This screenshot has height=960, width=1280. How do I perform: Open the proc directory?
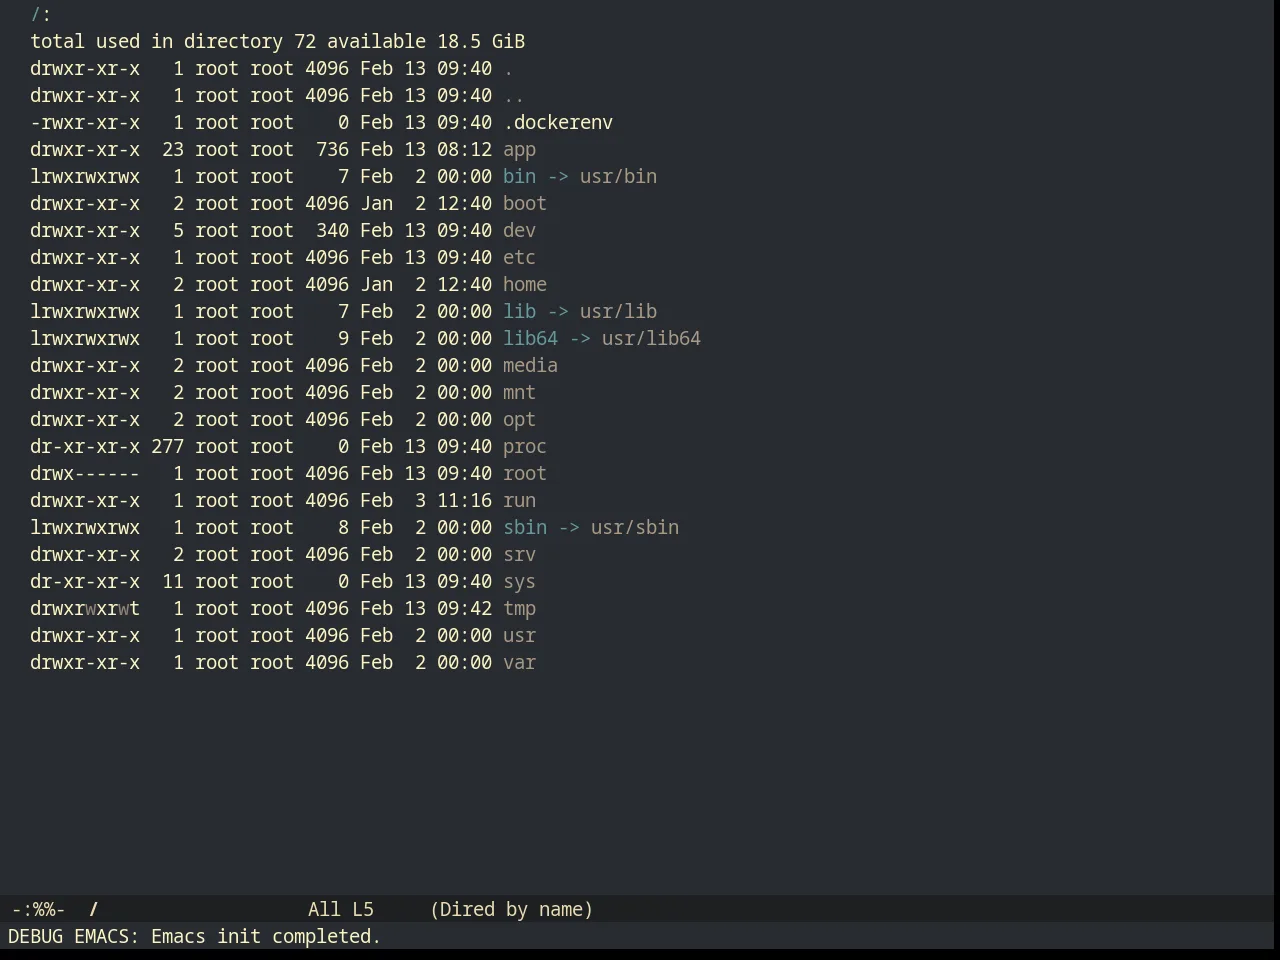point(525,447)
